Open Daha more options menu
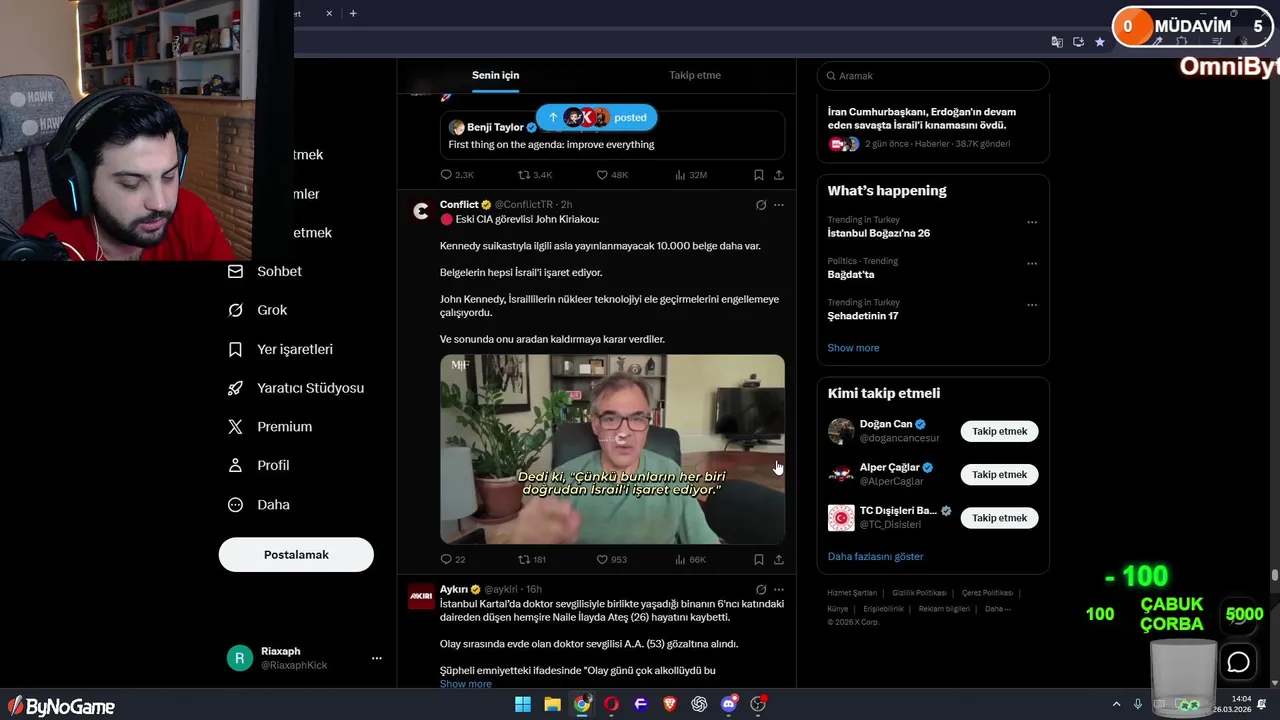This screenshot has width=1280, height=720. [258, 505]
